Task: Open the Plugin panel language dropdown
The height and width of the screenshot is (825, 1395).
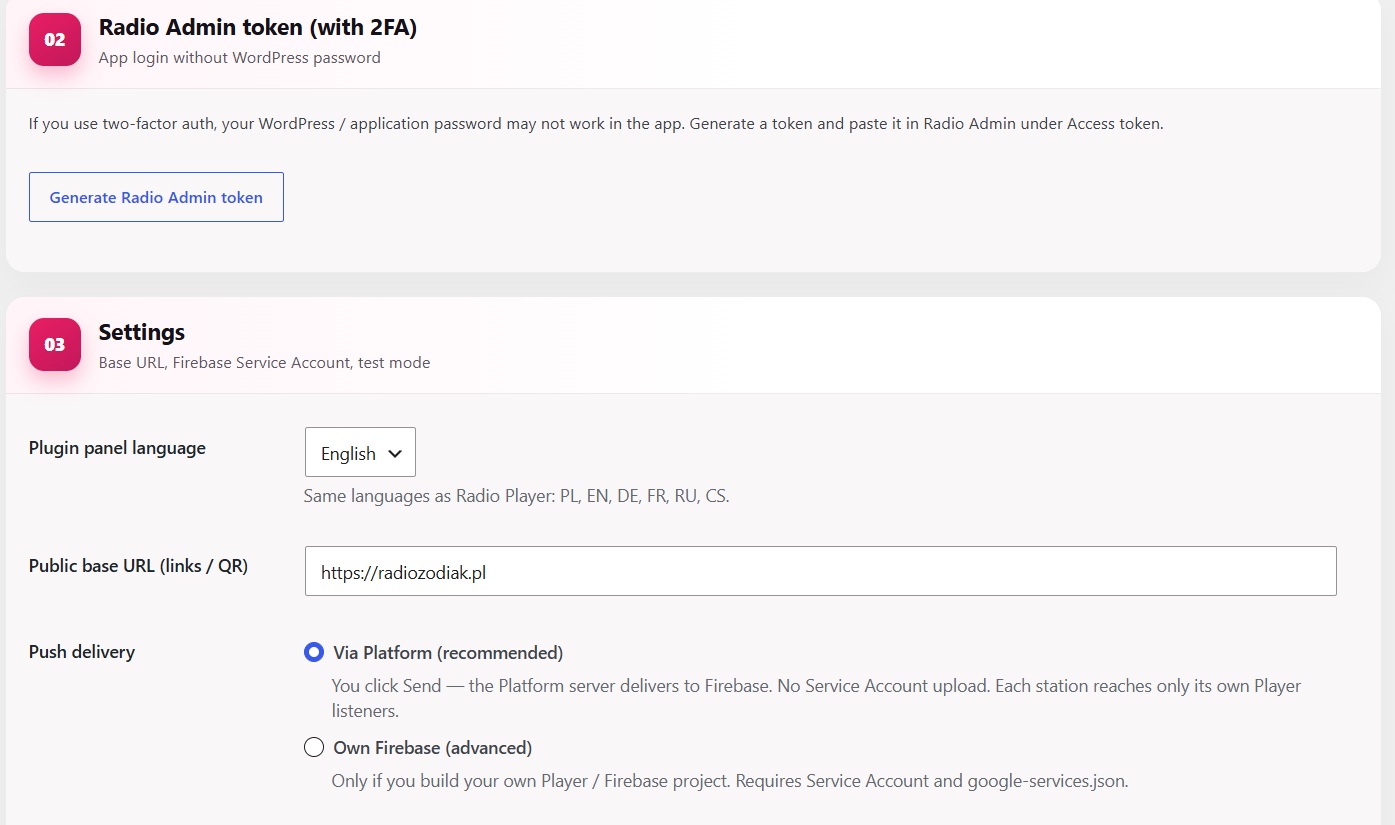Action: point(360,453)
